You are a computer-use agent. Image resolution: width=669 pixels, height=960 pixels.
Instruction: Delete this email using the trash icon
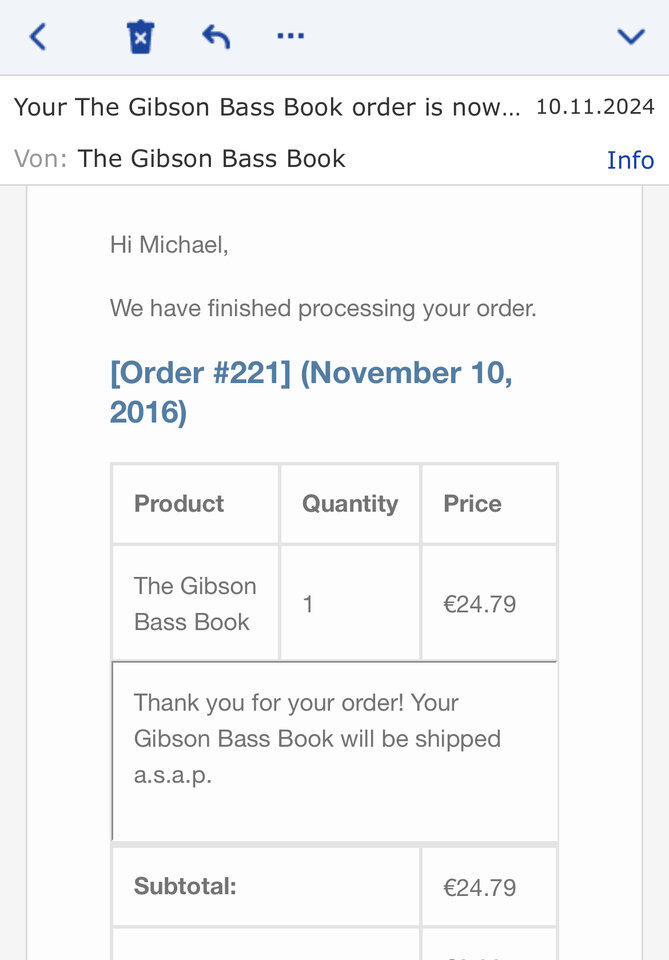pyautogui.click(x=140, y=37)
